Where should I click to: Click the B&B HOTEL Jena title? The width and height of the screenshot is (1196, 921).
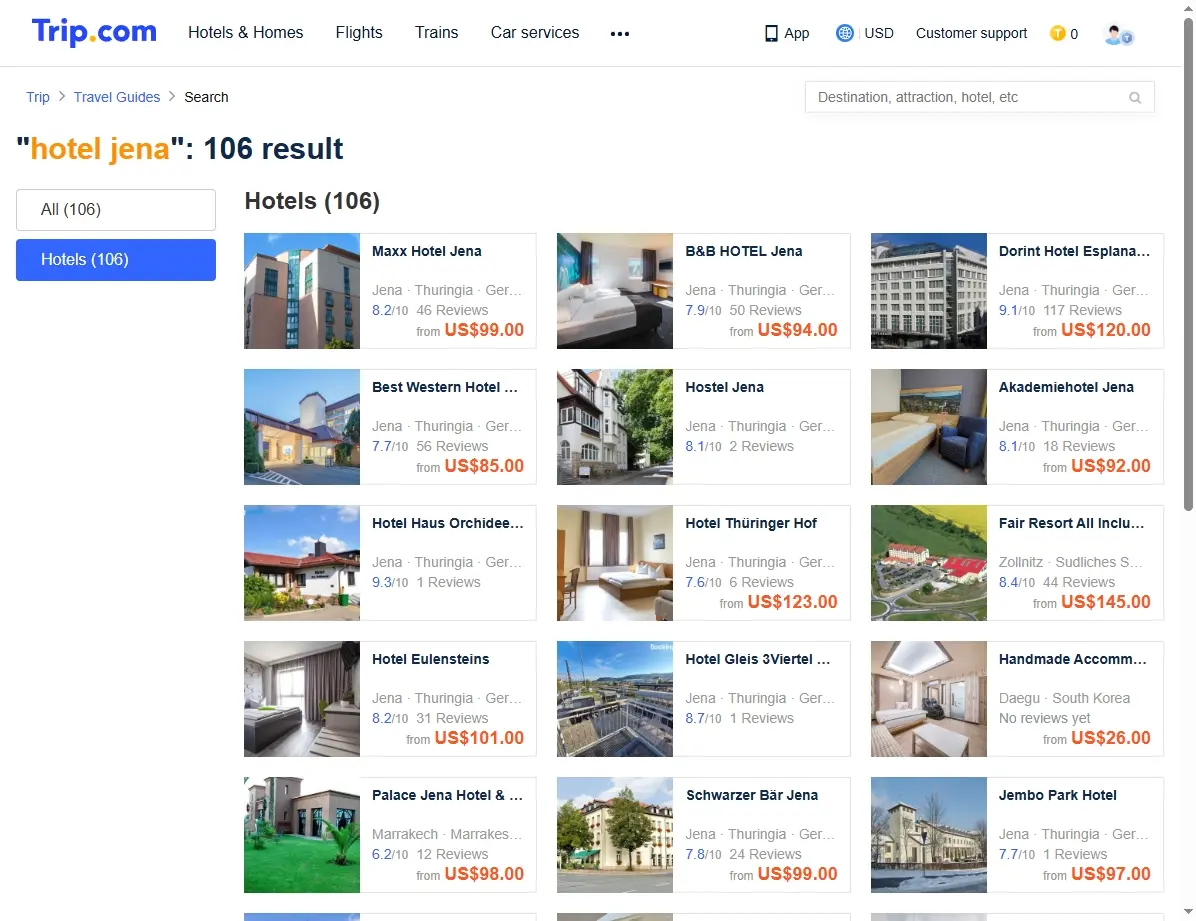point(744,251)
